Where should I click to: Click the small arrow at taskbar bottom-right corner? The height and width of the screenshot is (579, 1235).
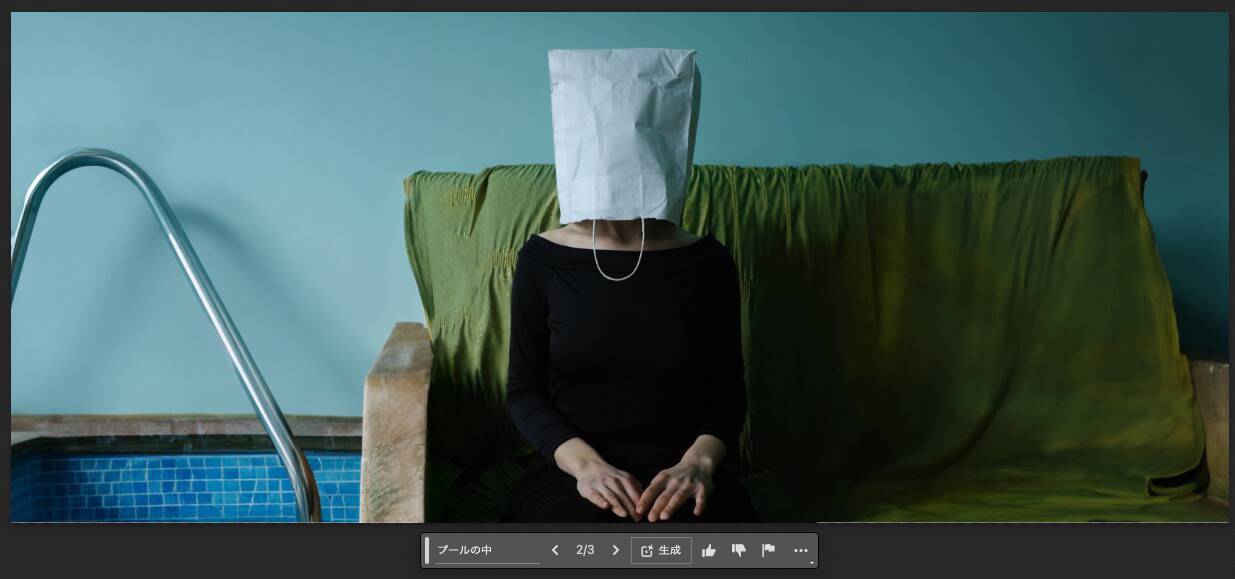(x=811, y=563)
